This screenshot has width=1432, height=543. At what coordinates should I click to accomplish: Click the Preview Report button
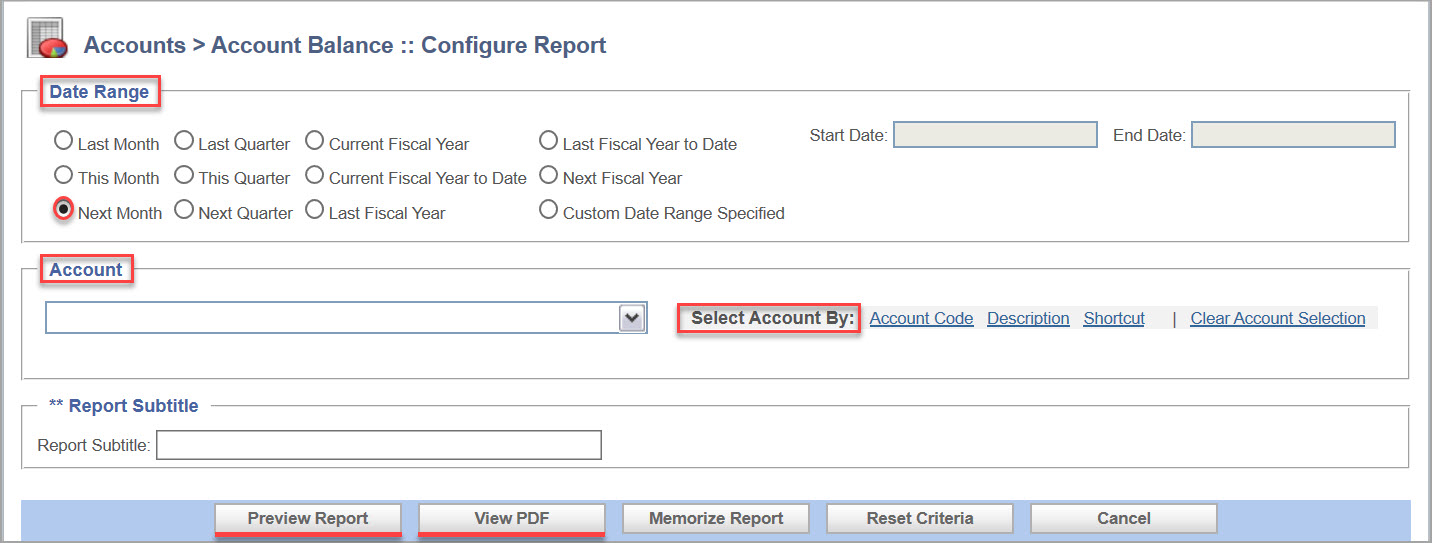click(308, 519)
